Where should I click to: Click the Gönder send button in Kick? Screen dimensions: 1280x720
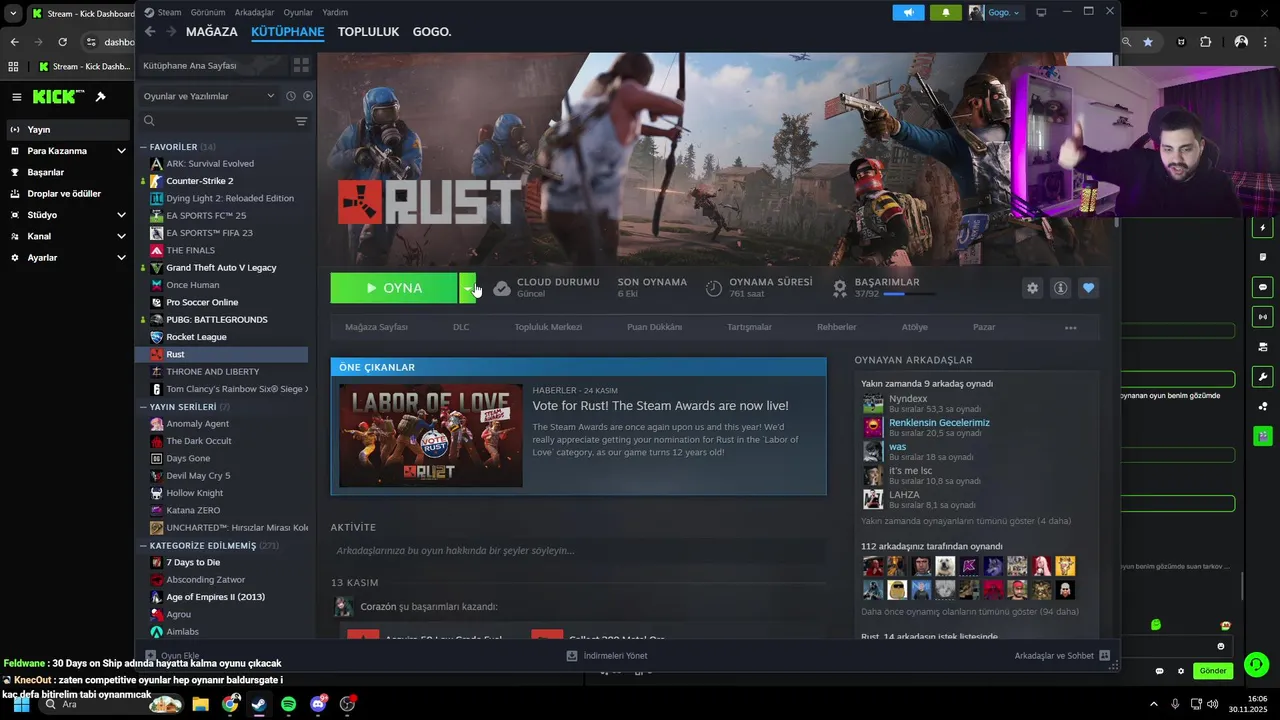click(x=1213, y=671)
